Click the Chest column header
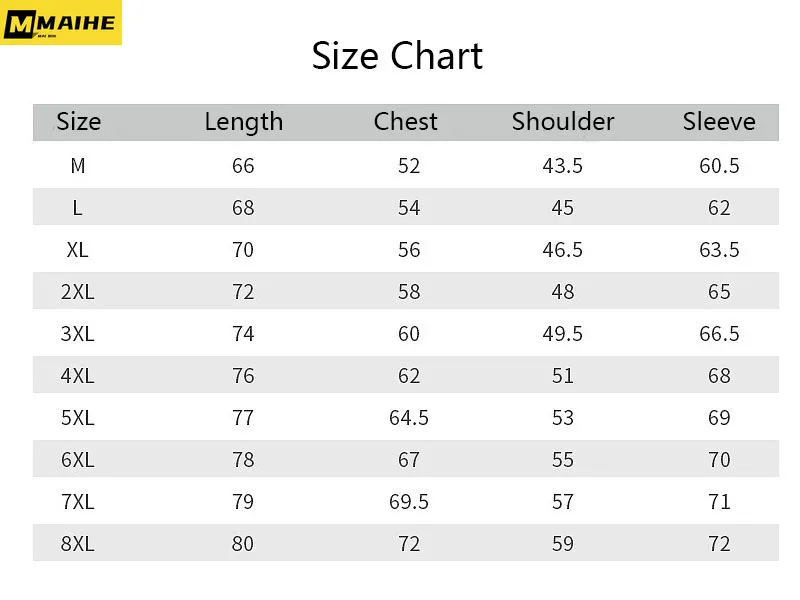This screenshot has height=600, width=800. pyautogui.click(x=406, y=121)
